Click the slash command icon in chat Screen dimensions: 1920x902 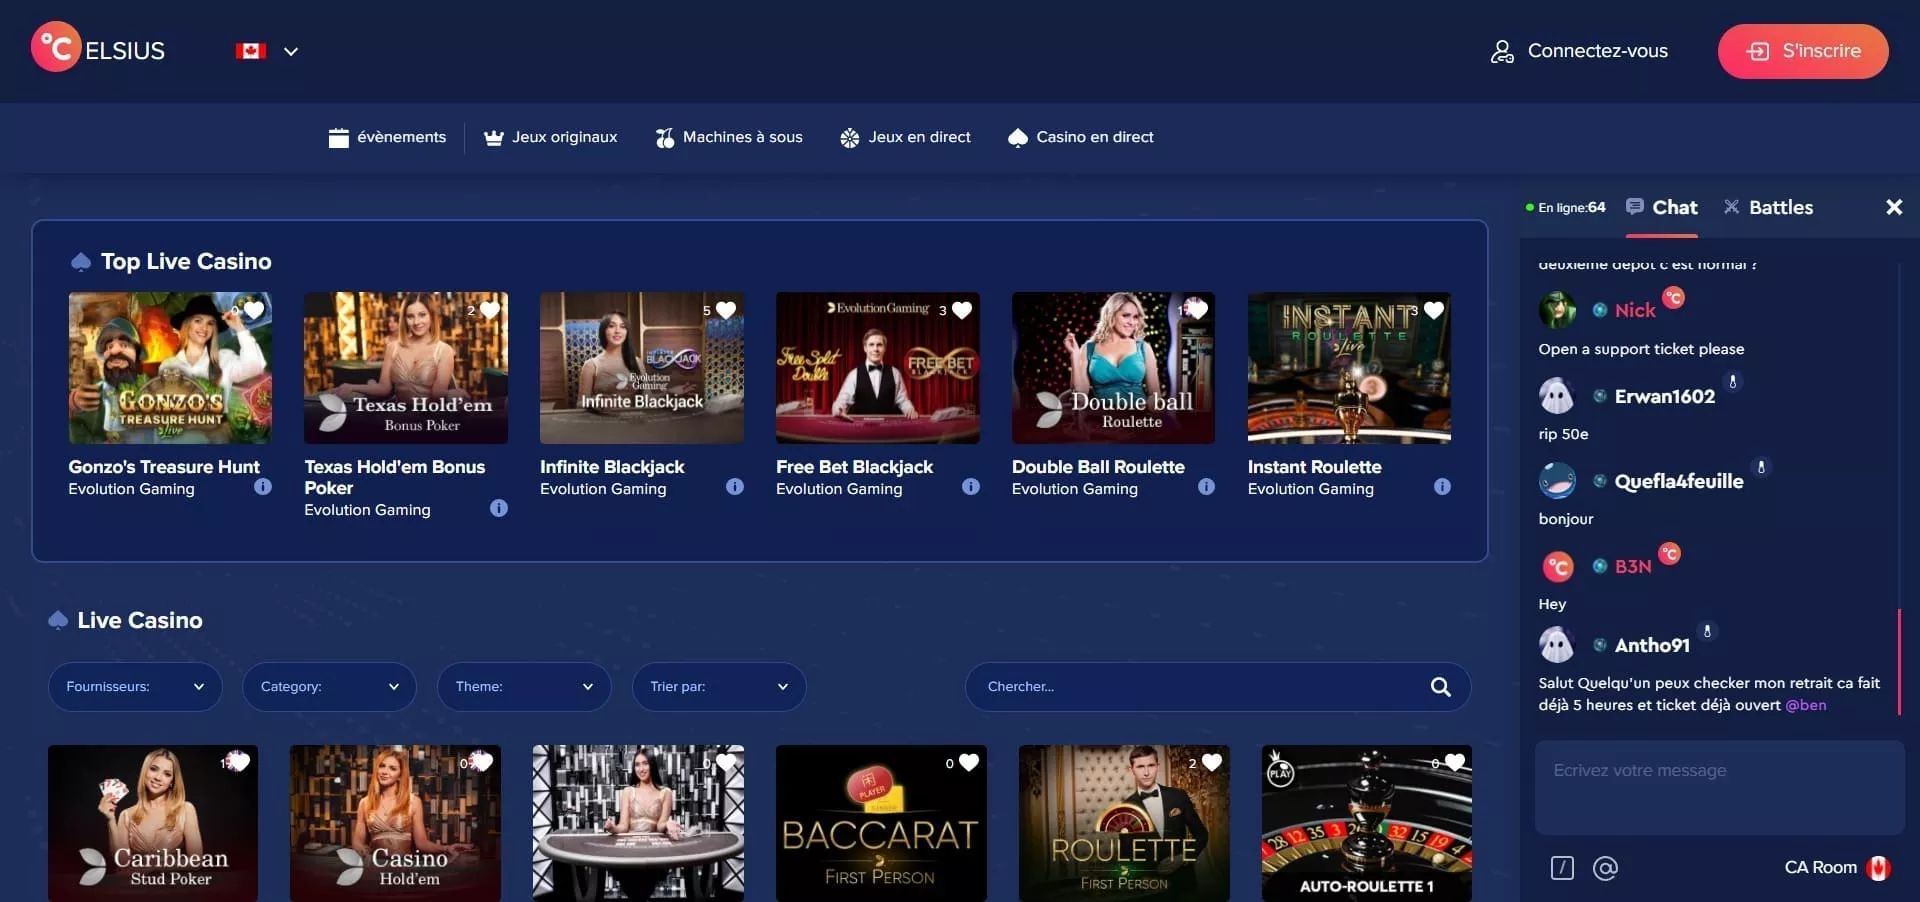tap(1562, 868)
